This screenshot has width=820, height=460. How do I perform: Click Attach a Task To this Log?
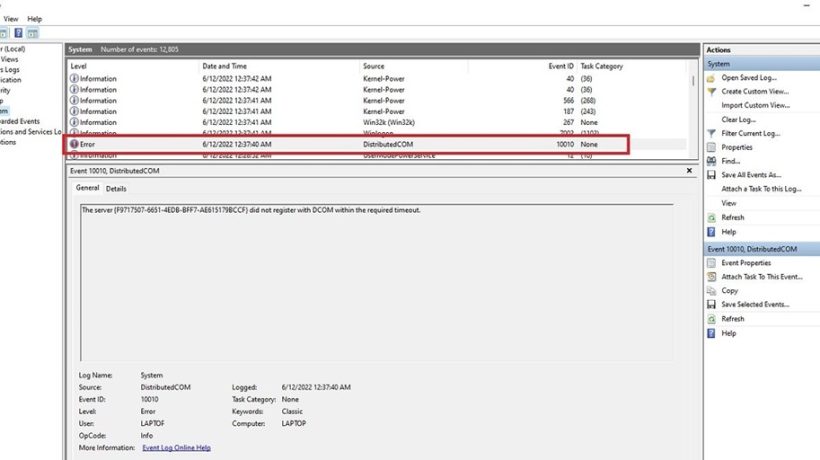(761, 189)
